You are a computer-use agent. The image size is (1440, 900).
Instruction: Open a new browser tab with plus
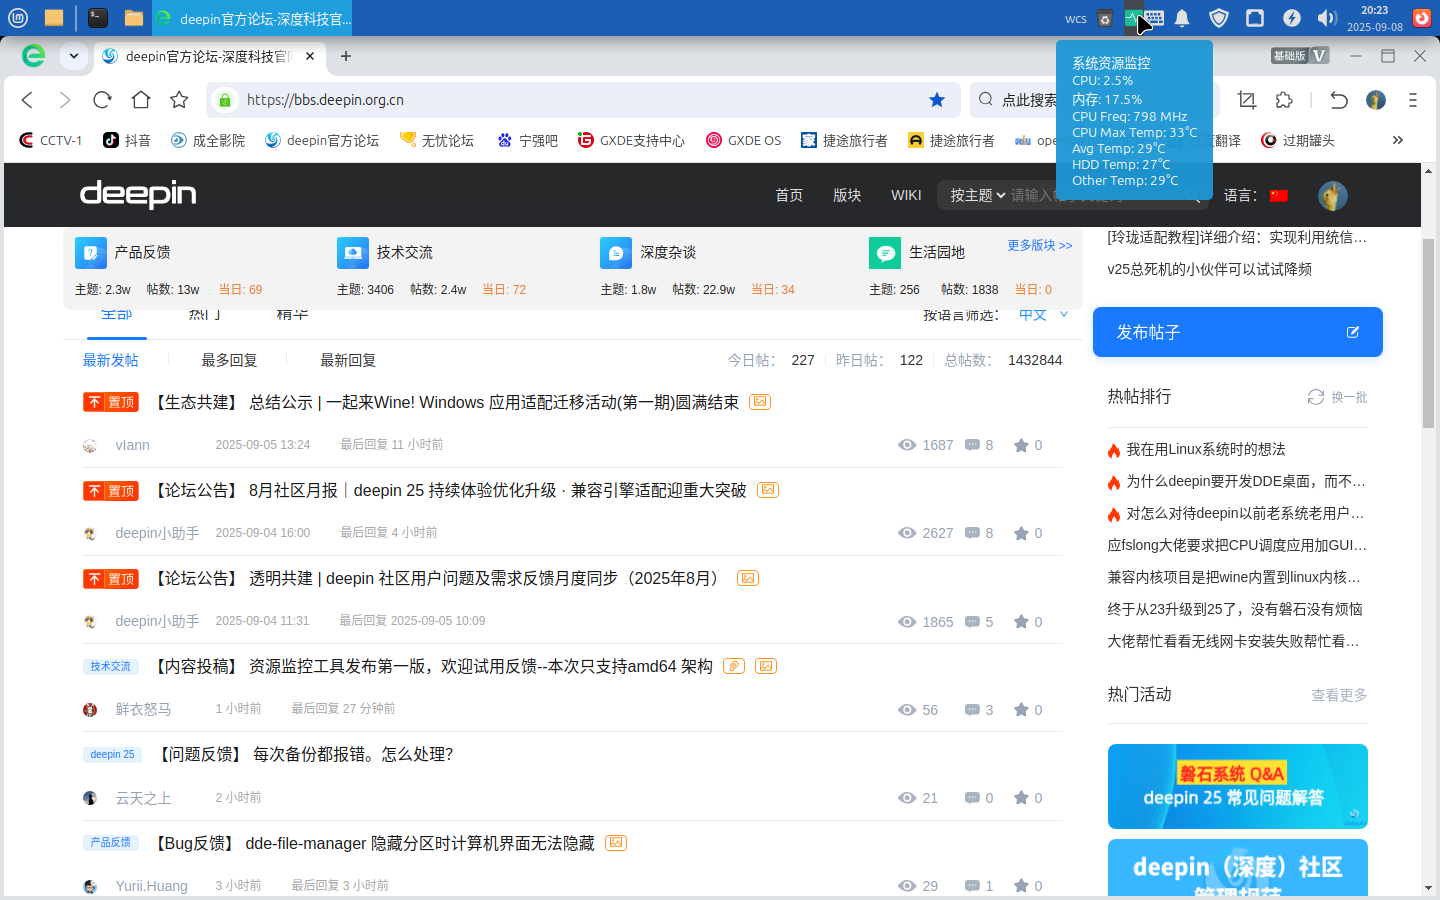pos(346,56)
